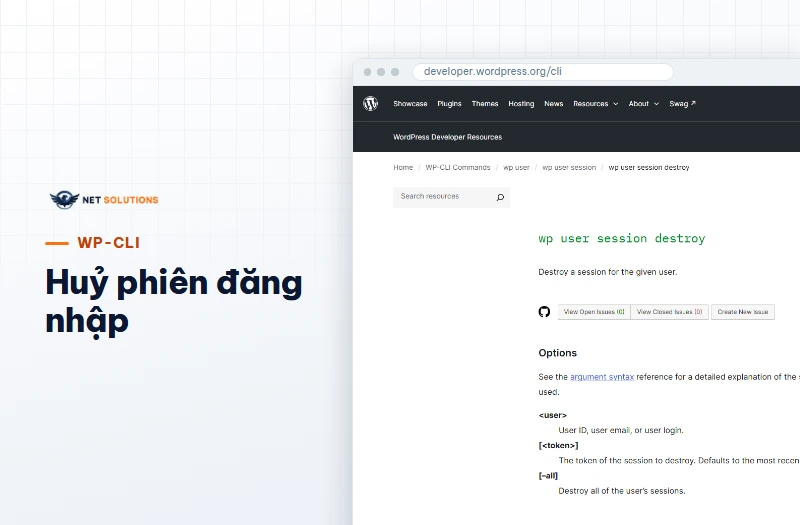Viewport: 800px width, 525px height.
Task: Go to WP-CLI Commands breadcrumb
Action: tap(458, 167)
